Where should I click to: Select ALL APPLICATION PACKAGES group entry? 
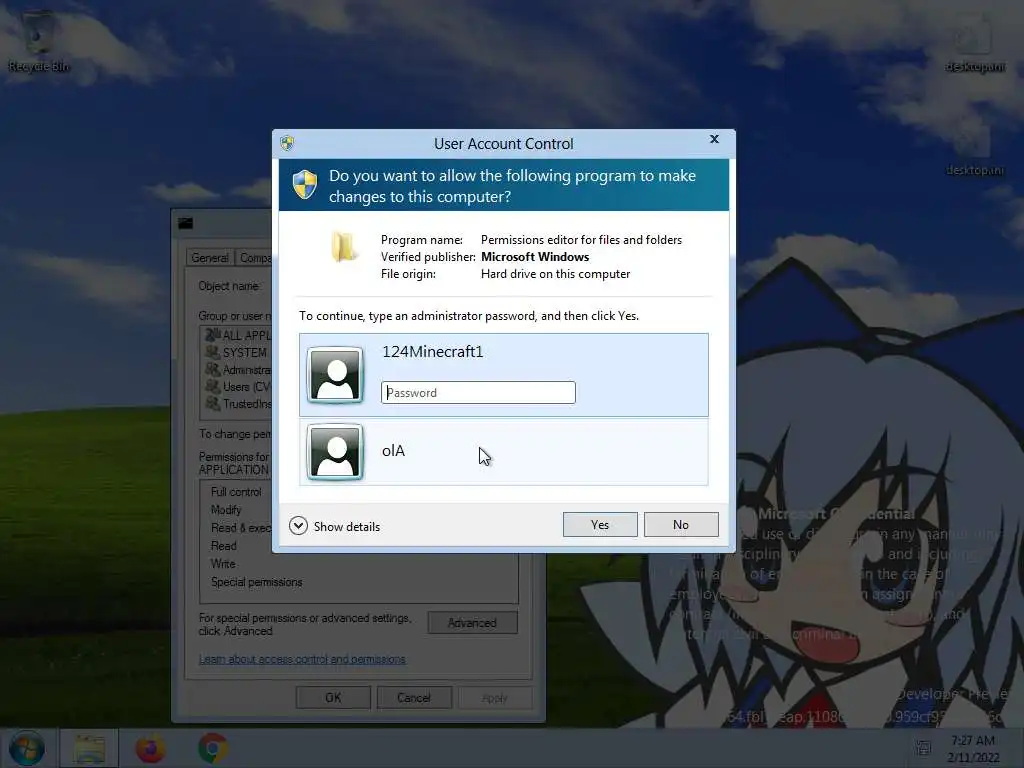pos(238,335)
